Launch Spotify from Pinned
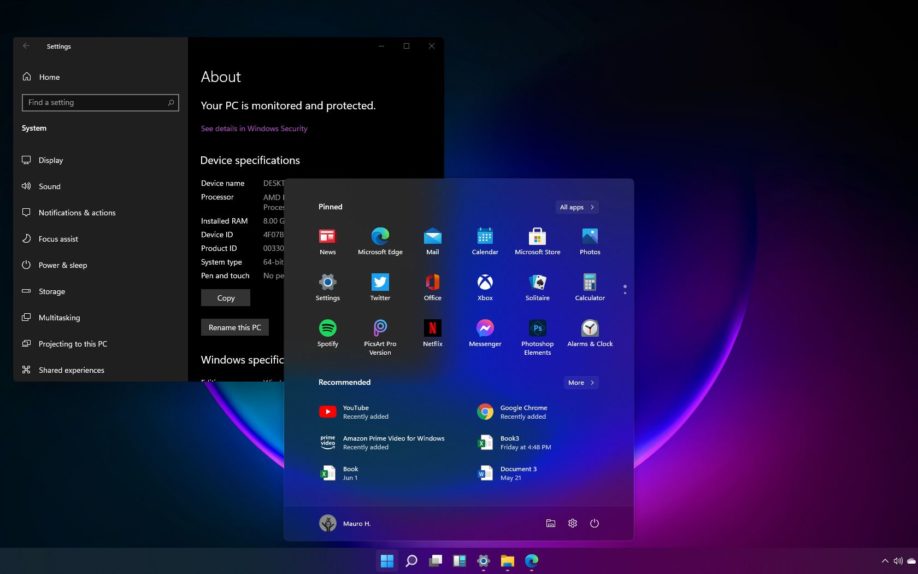 [327, 333]
